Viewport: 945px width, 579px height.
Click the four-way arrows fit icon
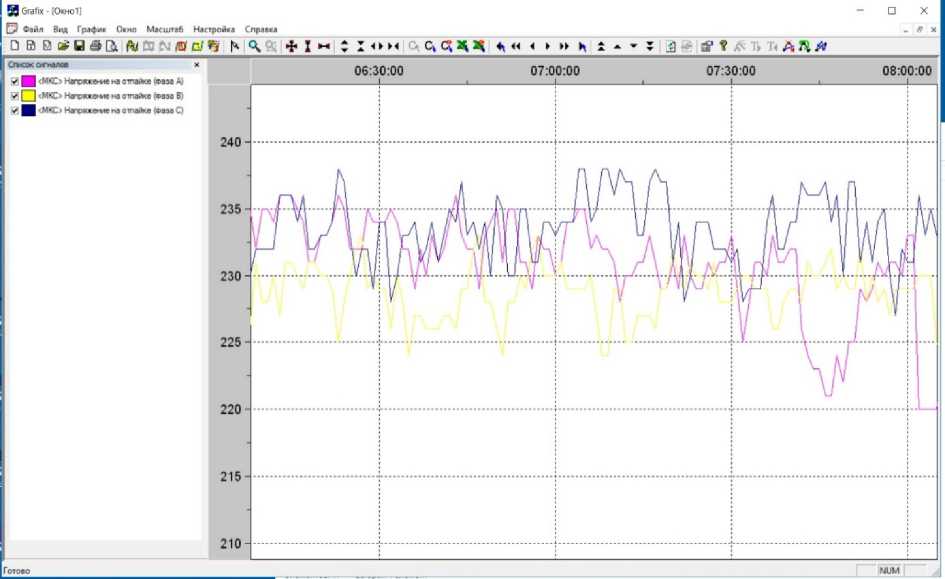(x=292, y=46)
